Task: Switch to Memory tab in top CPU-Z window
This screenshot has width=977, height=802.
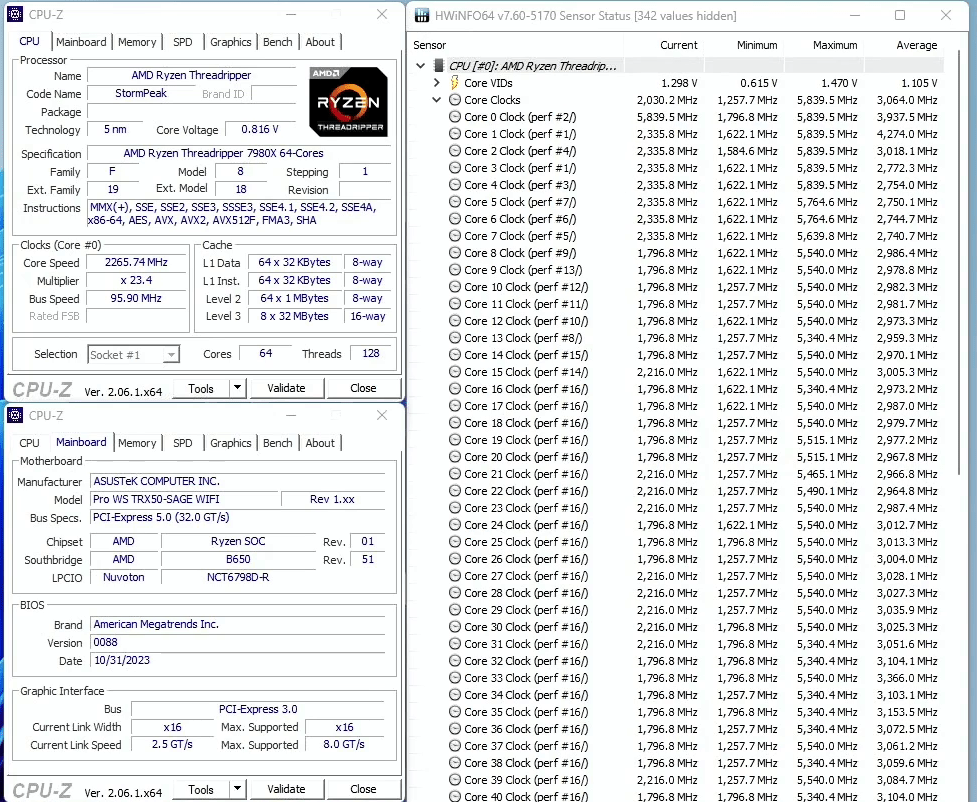Action: tap(137, 42)
